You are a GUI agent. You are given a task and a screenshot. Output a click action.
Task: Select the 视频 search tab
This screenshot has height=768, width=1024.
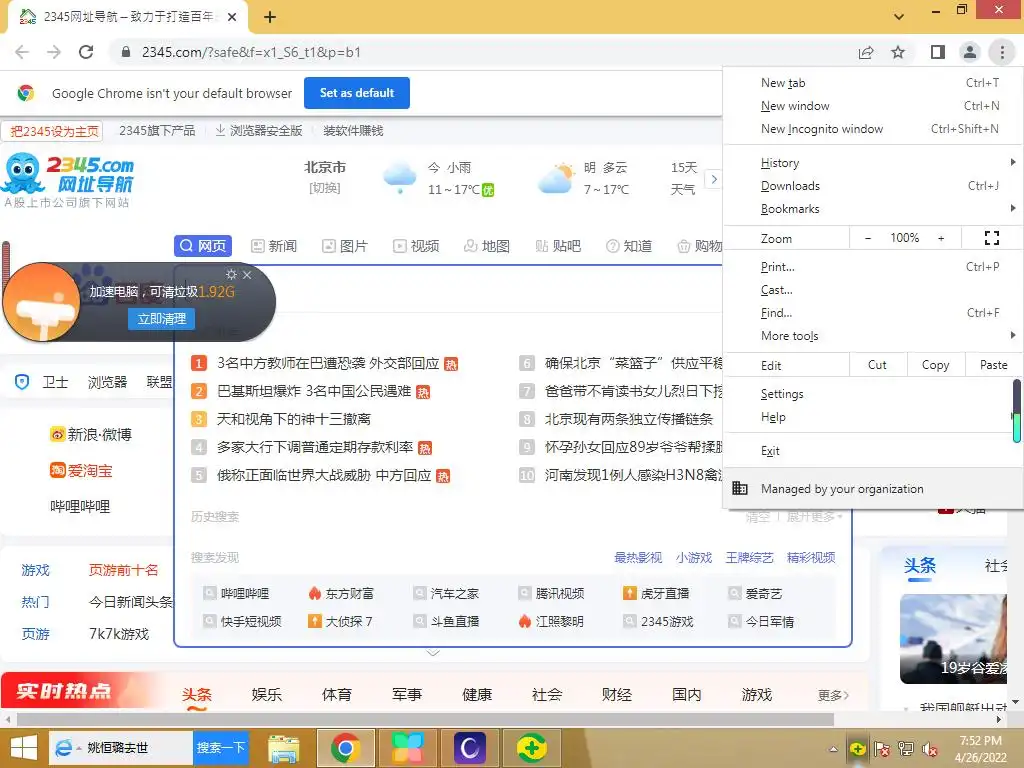coord(416,246)
